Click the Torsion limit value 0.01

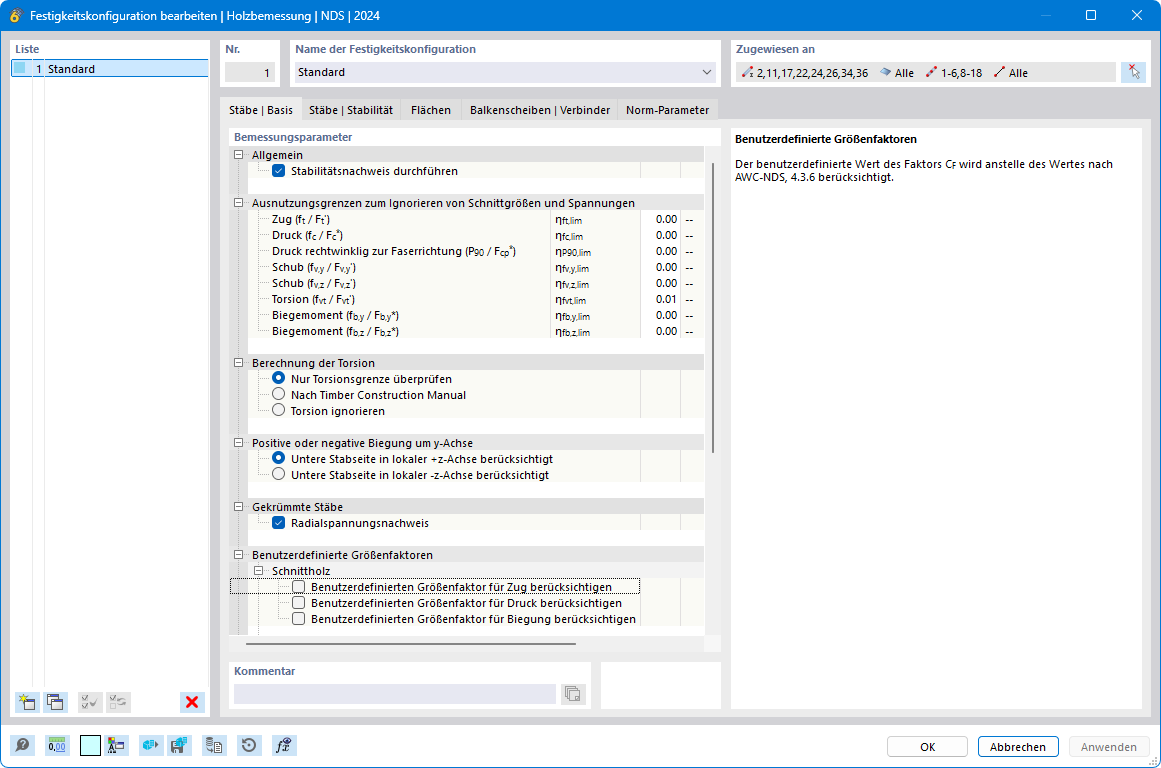[660, 299]
